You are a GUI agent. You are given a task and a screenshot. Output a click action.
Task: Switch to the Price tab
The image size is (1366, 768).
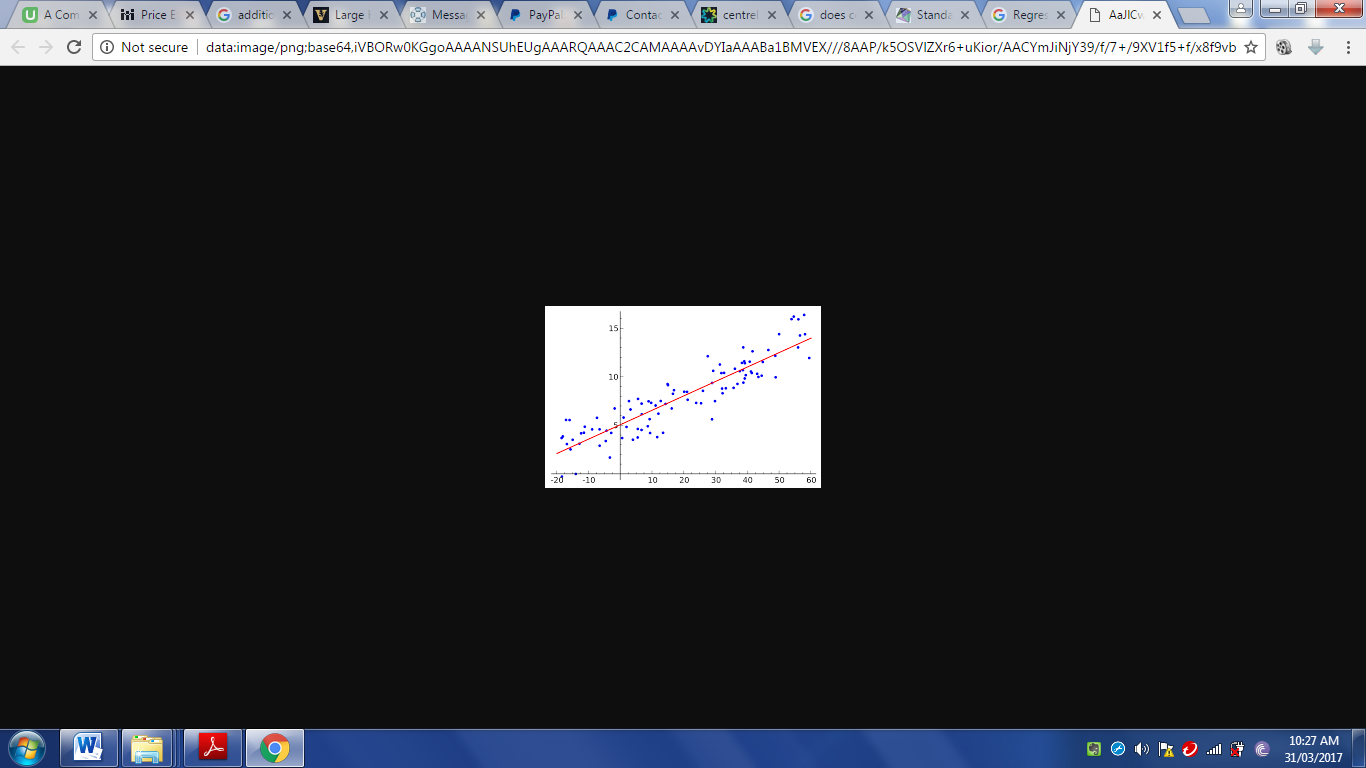[x=153, y=15]
